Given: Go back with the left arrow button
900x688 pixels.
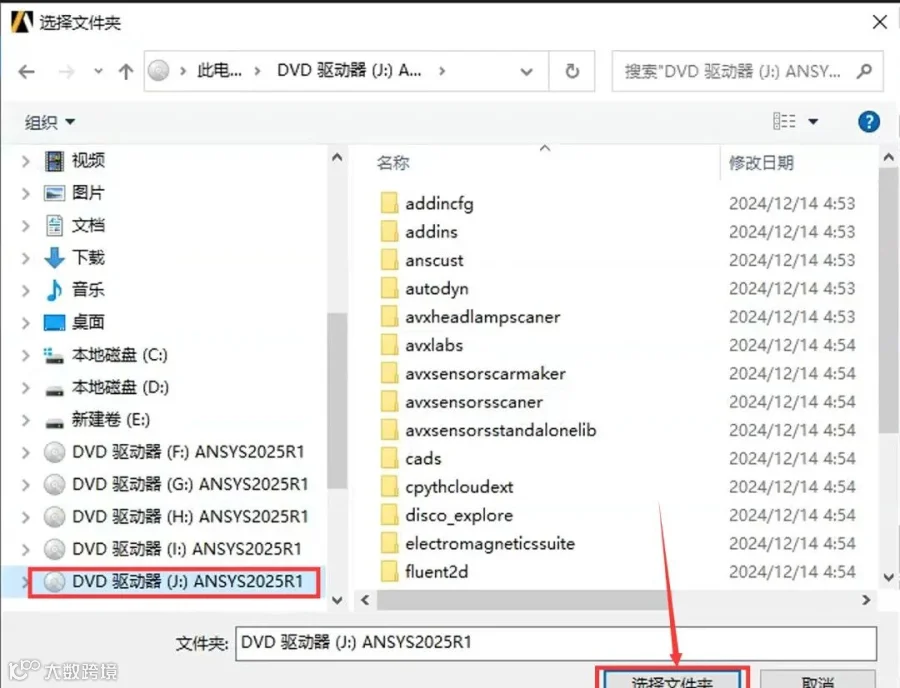Looking at the screenshot, I should pos(26,72).
